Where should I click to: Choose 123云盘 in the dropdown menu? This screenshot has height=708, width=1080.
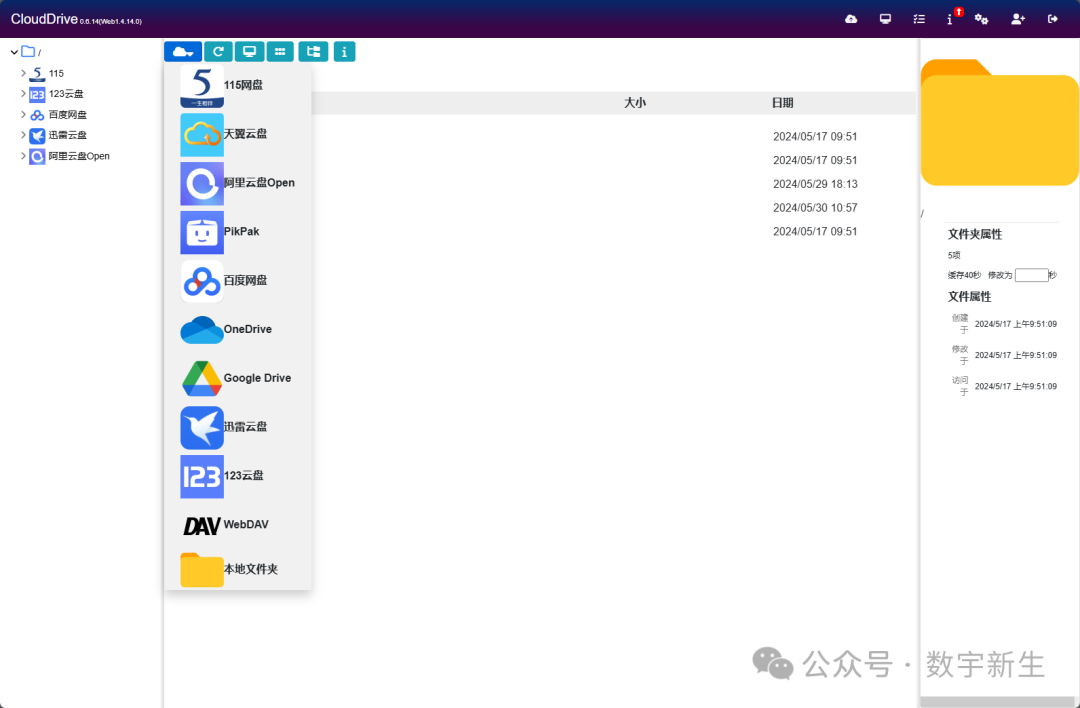click(x=238, y=477)
